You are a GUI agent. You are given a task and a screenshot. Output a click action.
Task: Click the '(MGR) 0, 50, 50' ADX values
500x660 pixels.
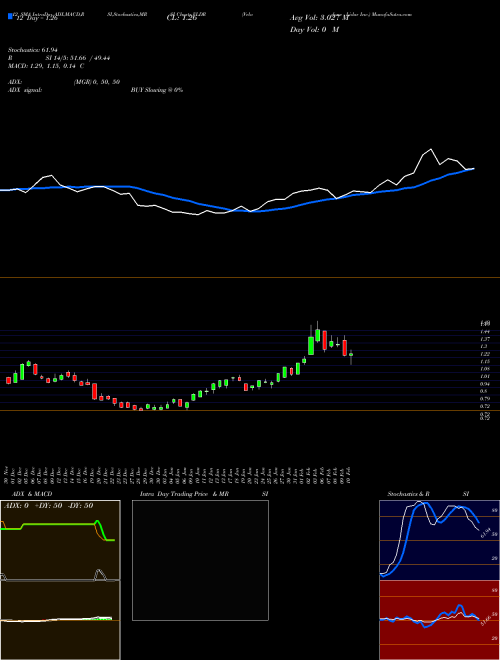(x=97, y=82)
